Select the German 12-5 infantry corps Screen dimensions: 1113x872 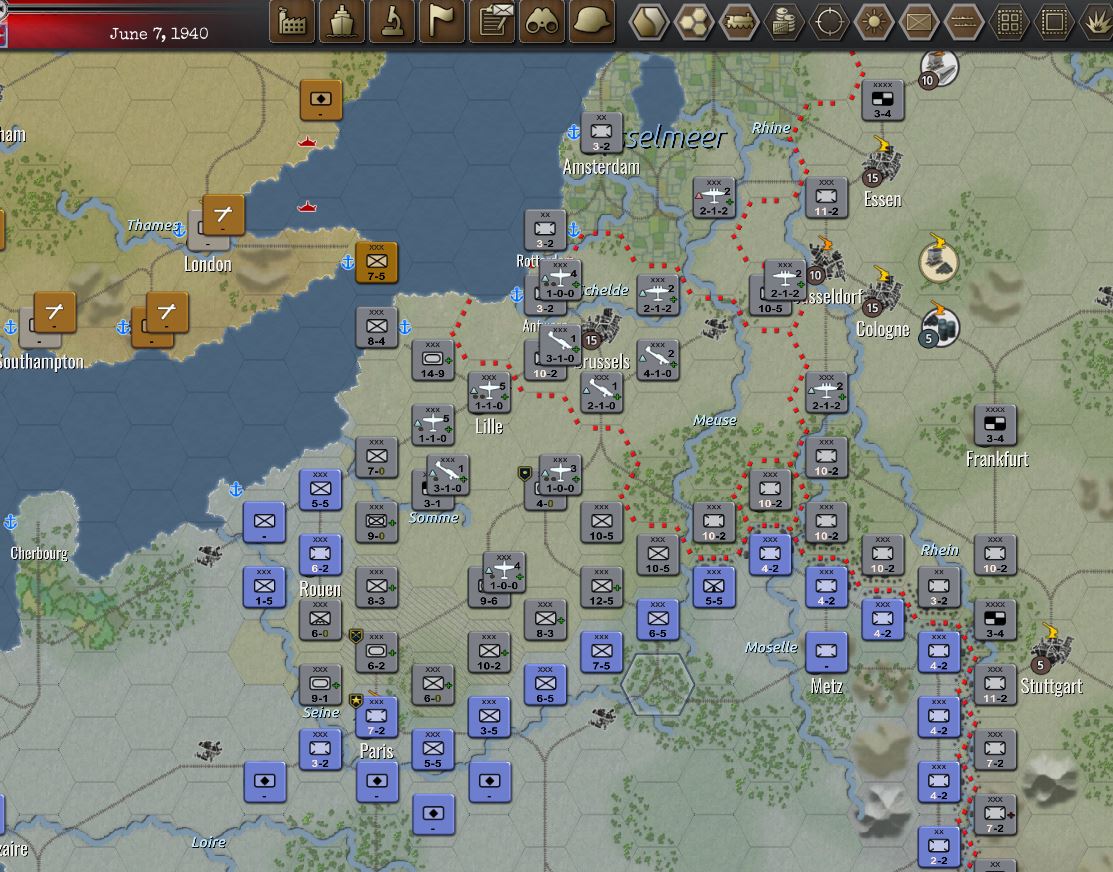pos(601,587)
